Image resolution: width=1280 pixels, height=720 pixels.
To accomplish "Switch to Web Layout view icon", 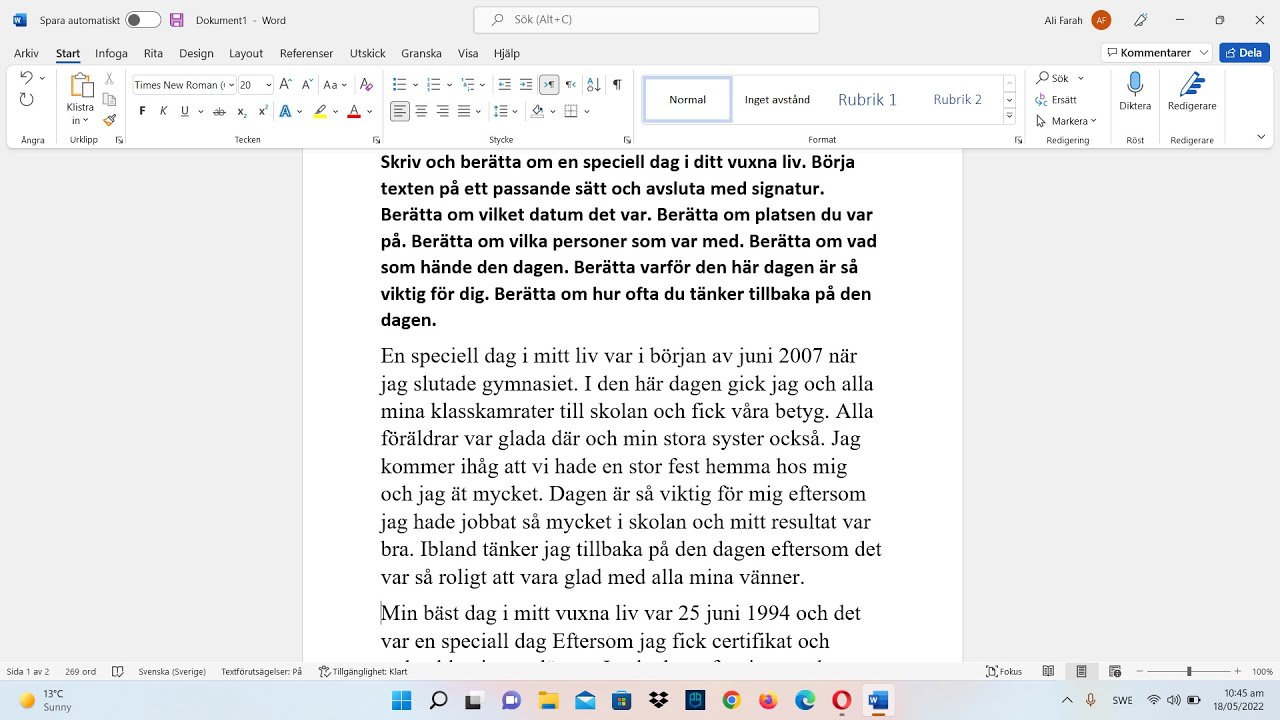I will click(1115, 672).
